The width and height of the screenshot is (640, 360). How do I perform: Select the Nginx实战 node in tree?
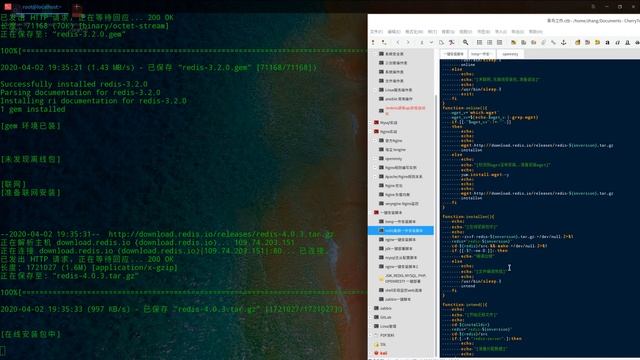tap(389, 131)
